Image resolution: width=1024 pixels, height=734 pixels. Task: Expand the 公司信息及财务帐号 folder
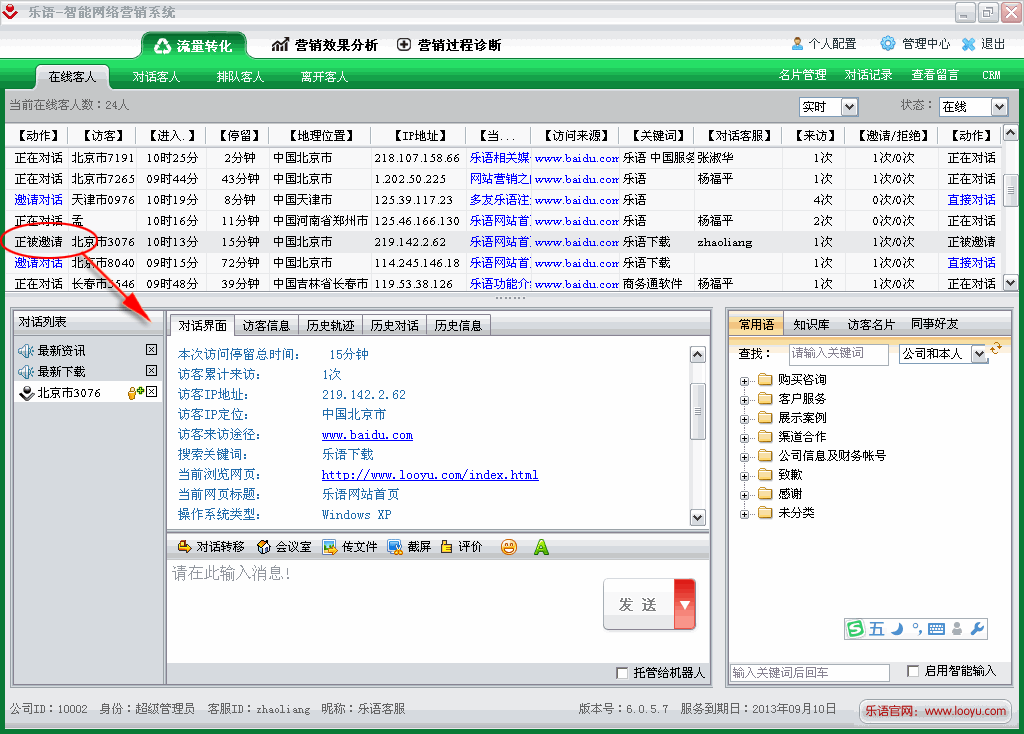(744, 456)
